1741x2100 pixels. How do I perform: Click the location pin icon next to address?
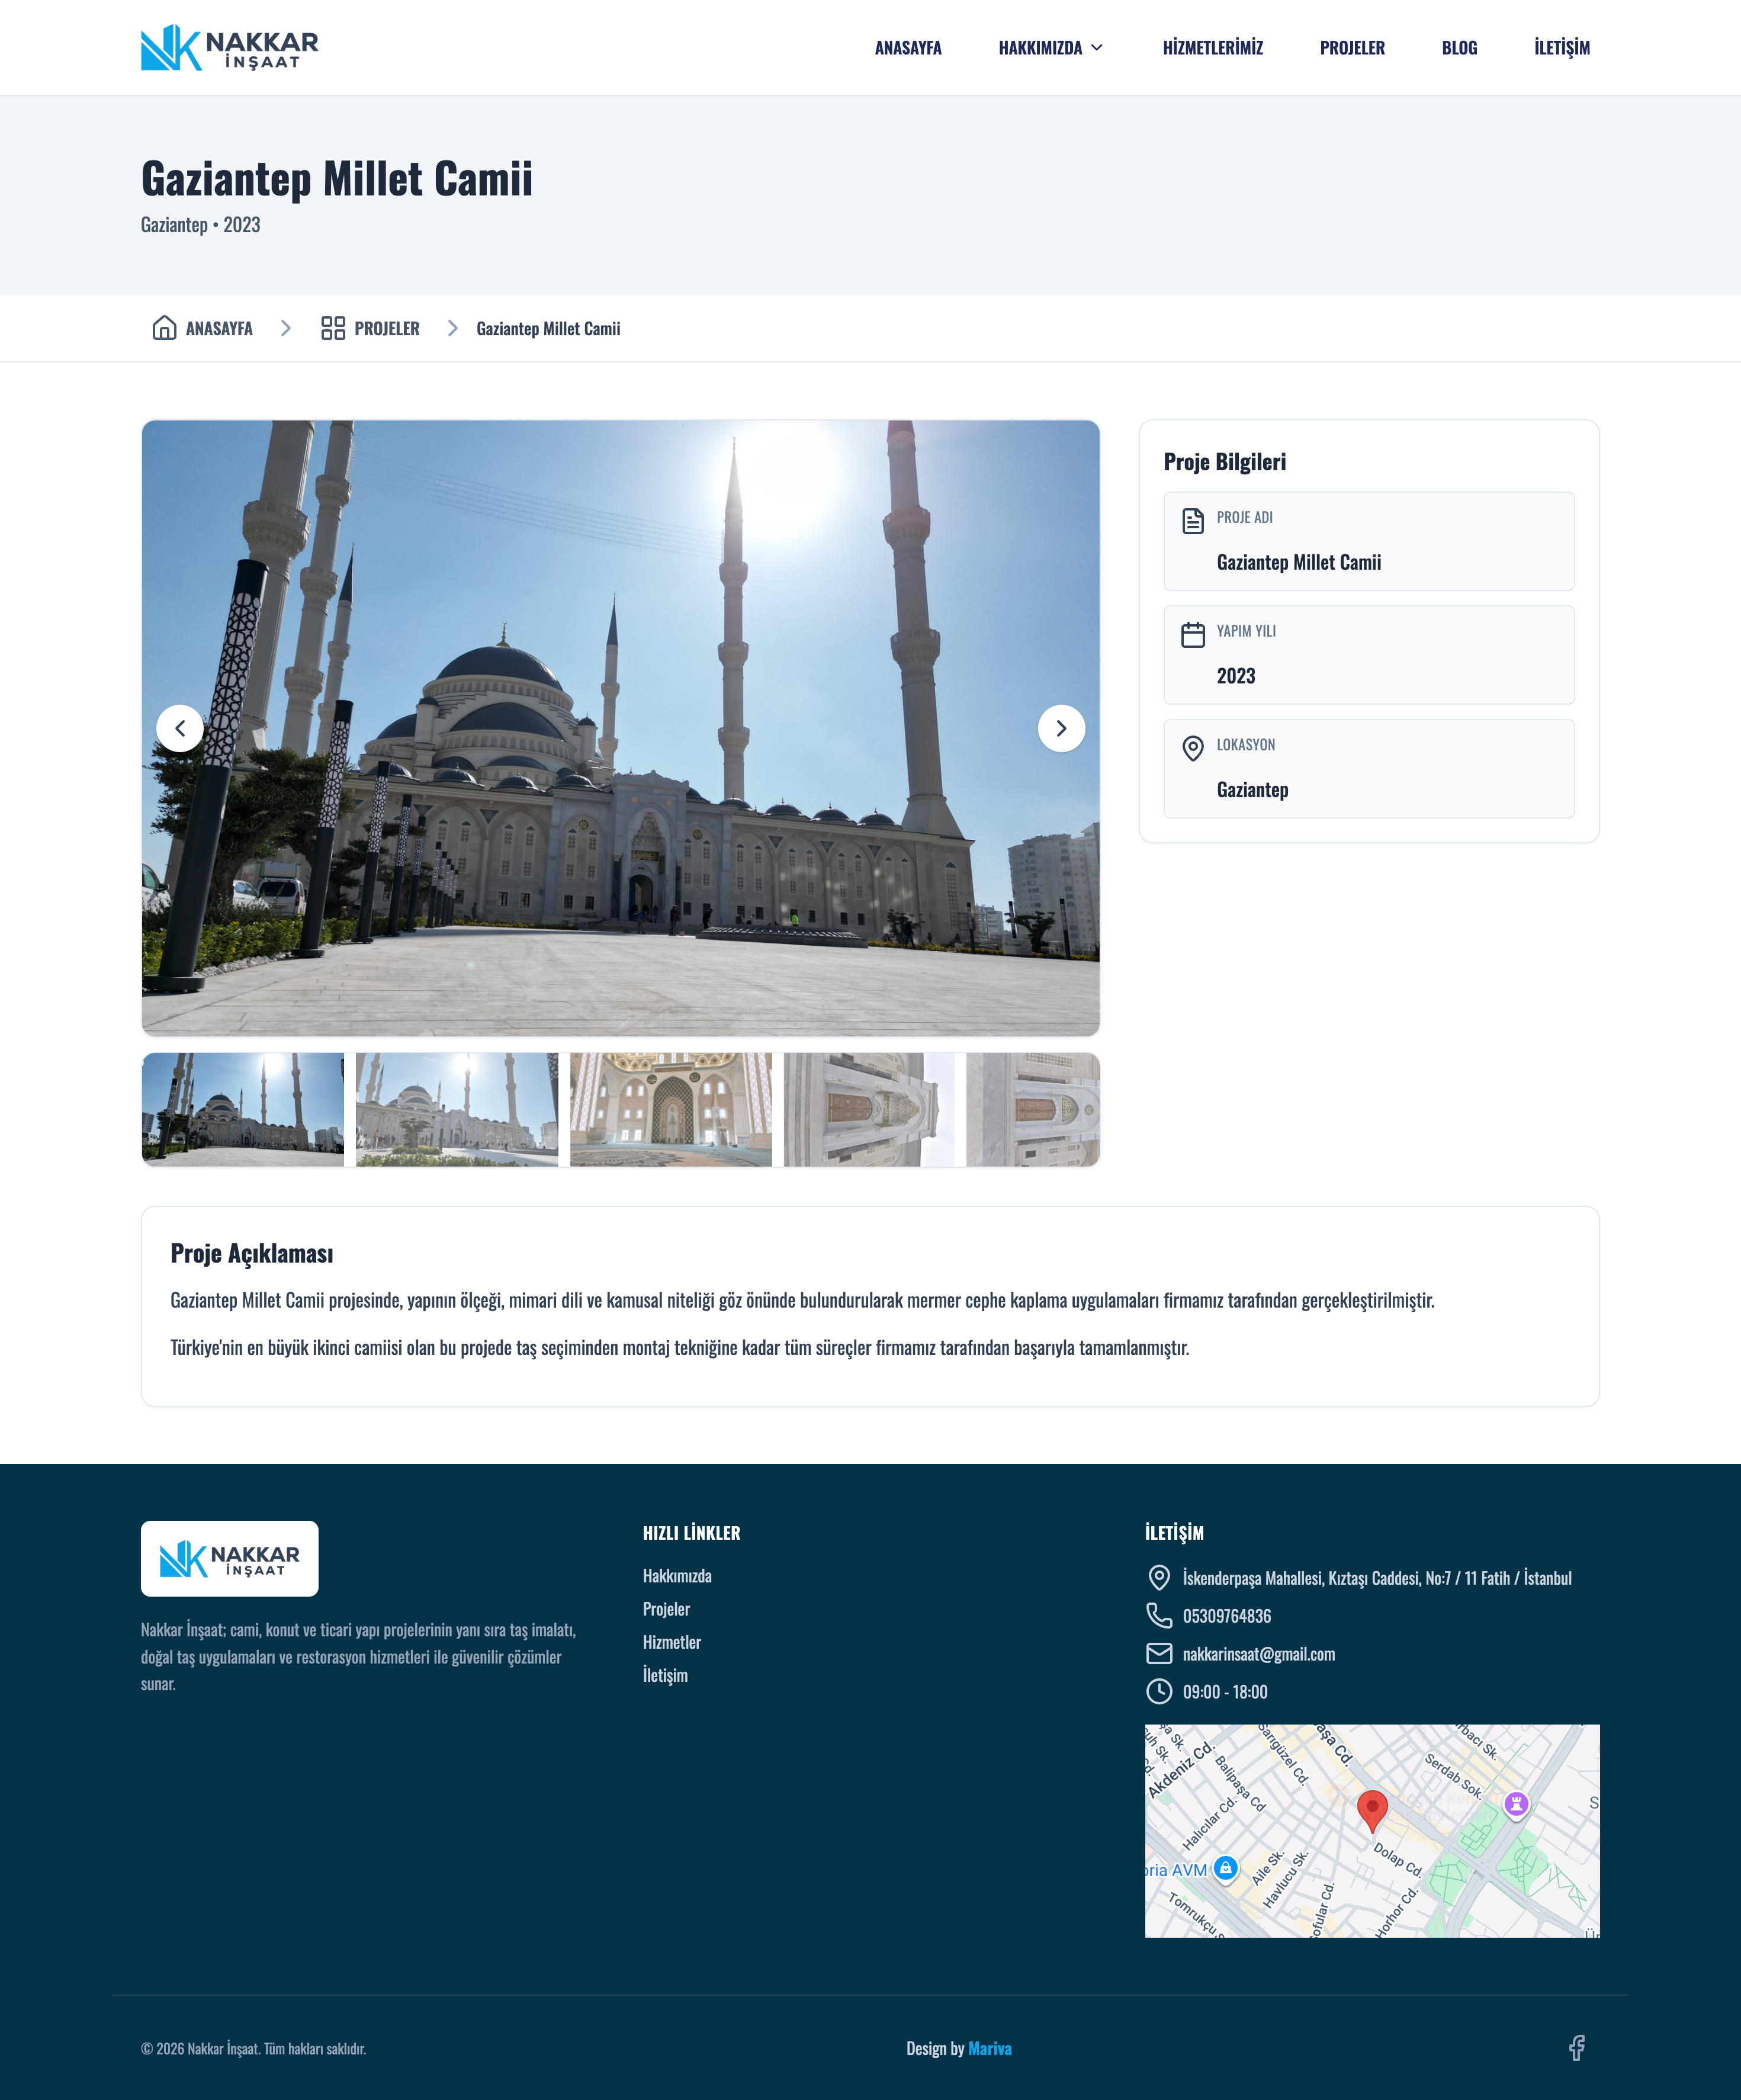[x=1158, y=1577]
